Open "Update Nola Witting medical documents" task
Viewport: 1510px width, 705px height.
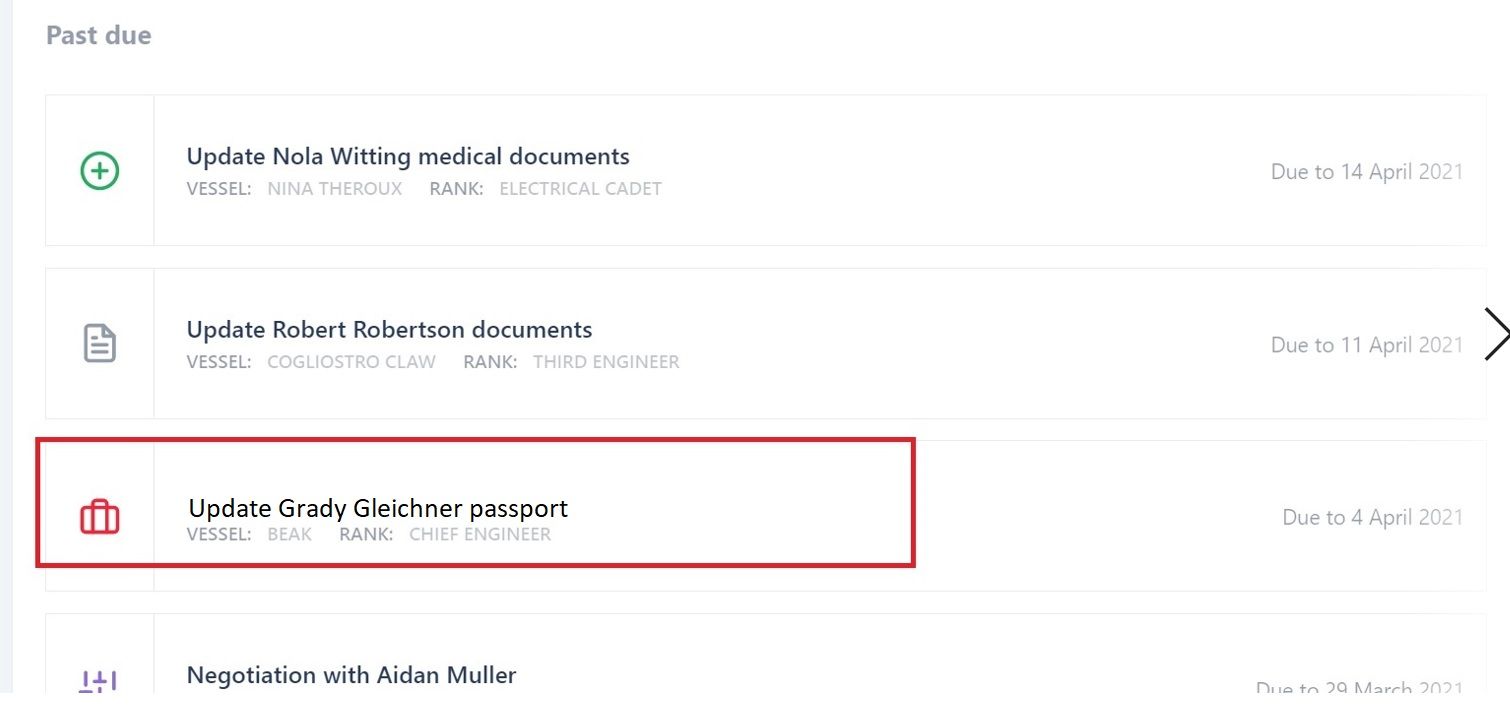[408, 157]
